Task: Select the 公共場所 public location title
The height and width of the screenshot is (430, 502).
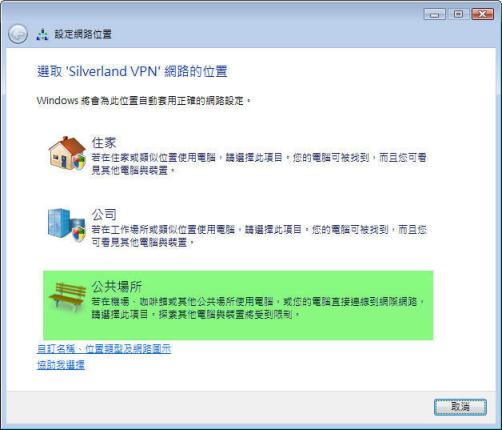Action: pyautogui.click(x=117, y=286)
